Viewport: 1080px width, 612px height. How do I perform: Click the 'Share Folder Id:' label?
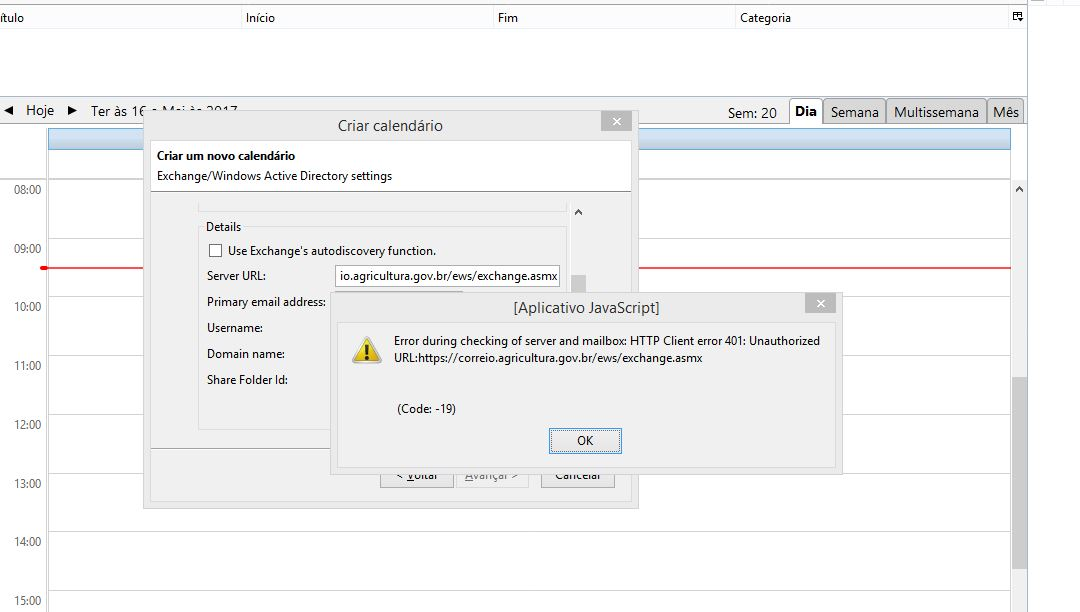pos(247,380)
